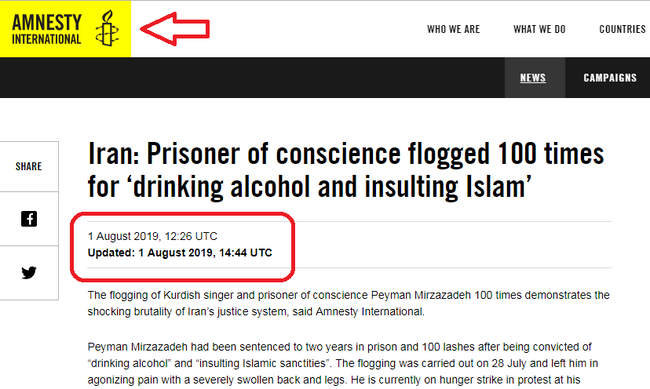The width and height of the screenshot is (650, 389).
Task: Click the Share label in sidebar
Action: point(29,166)
